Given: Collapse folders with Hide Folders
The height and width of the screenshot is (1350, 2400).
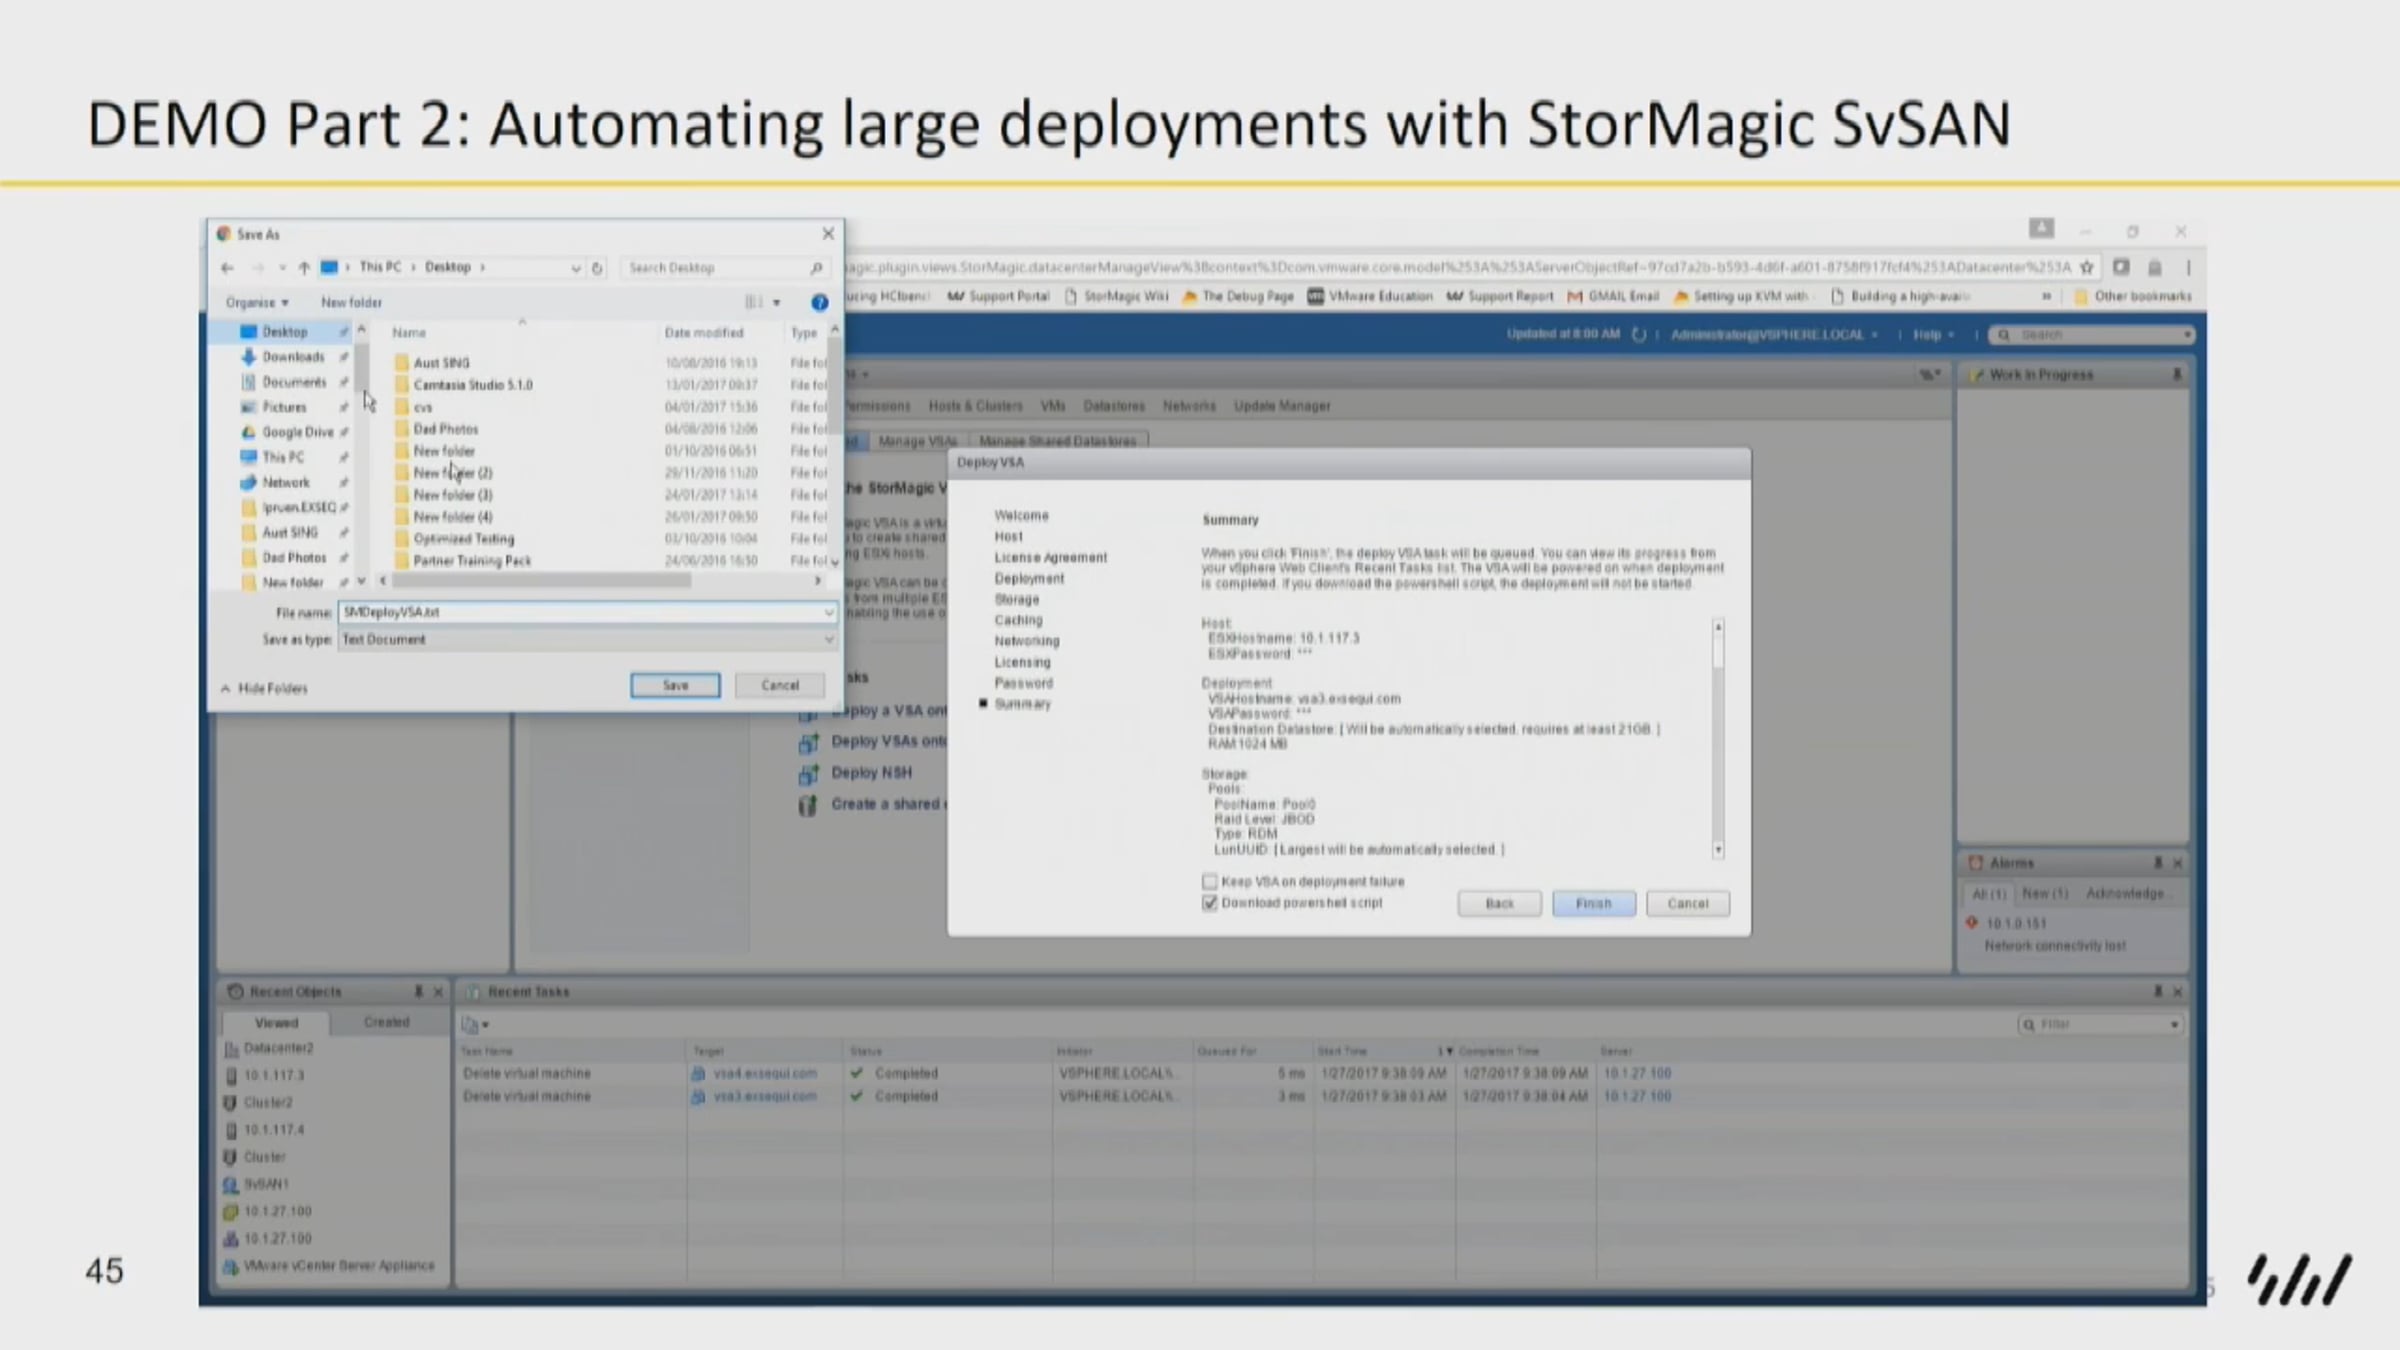Looking at the screenshot, I should pyautogui.click(x=265, y=688).
